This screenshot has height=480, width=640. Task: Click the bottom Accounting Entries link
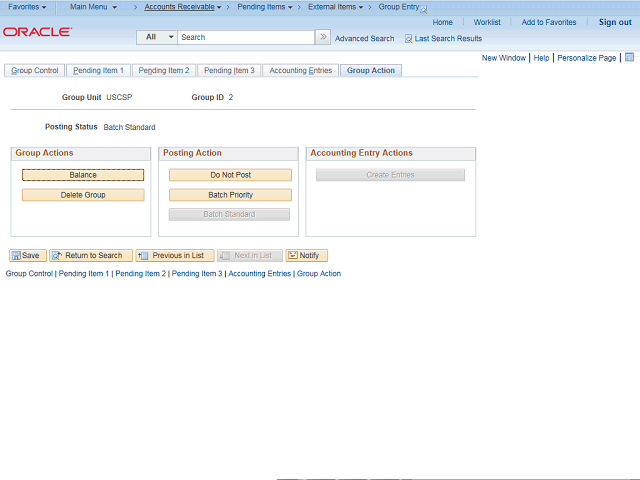click(260, 273)
